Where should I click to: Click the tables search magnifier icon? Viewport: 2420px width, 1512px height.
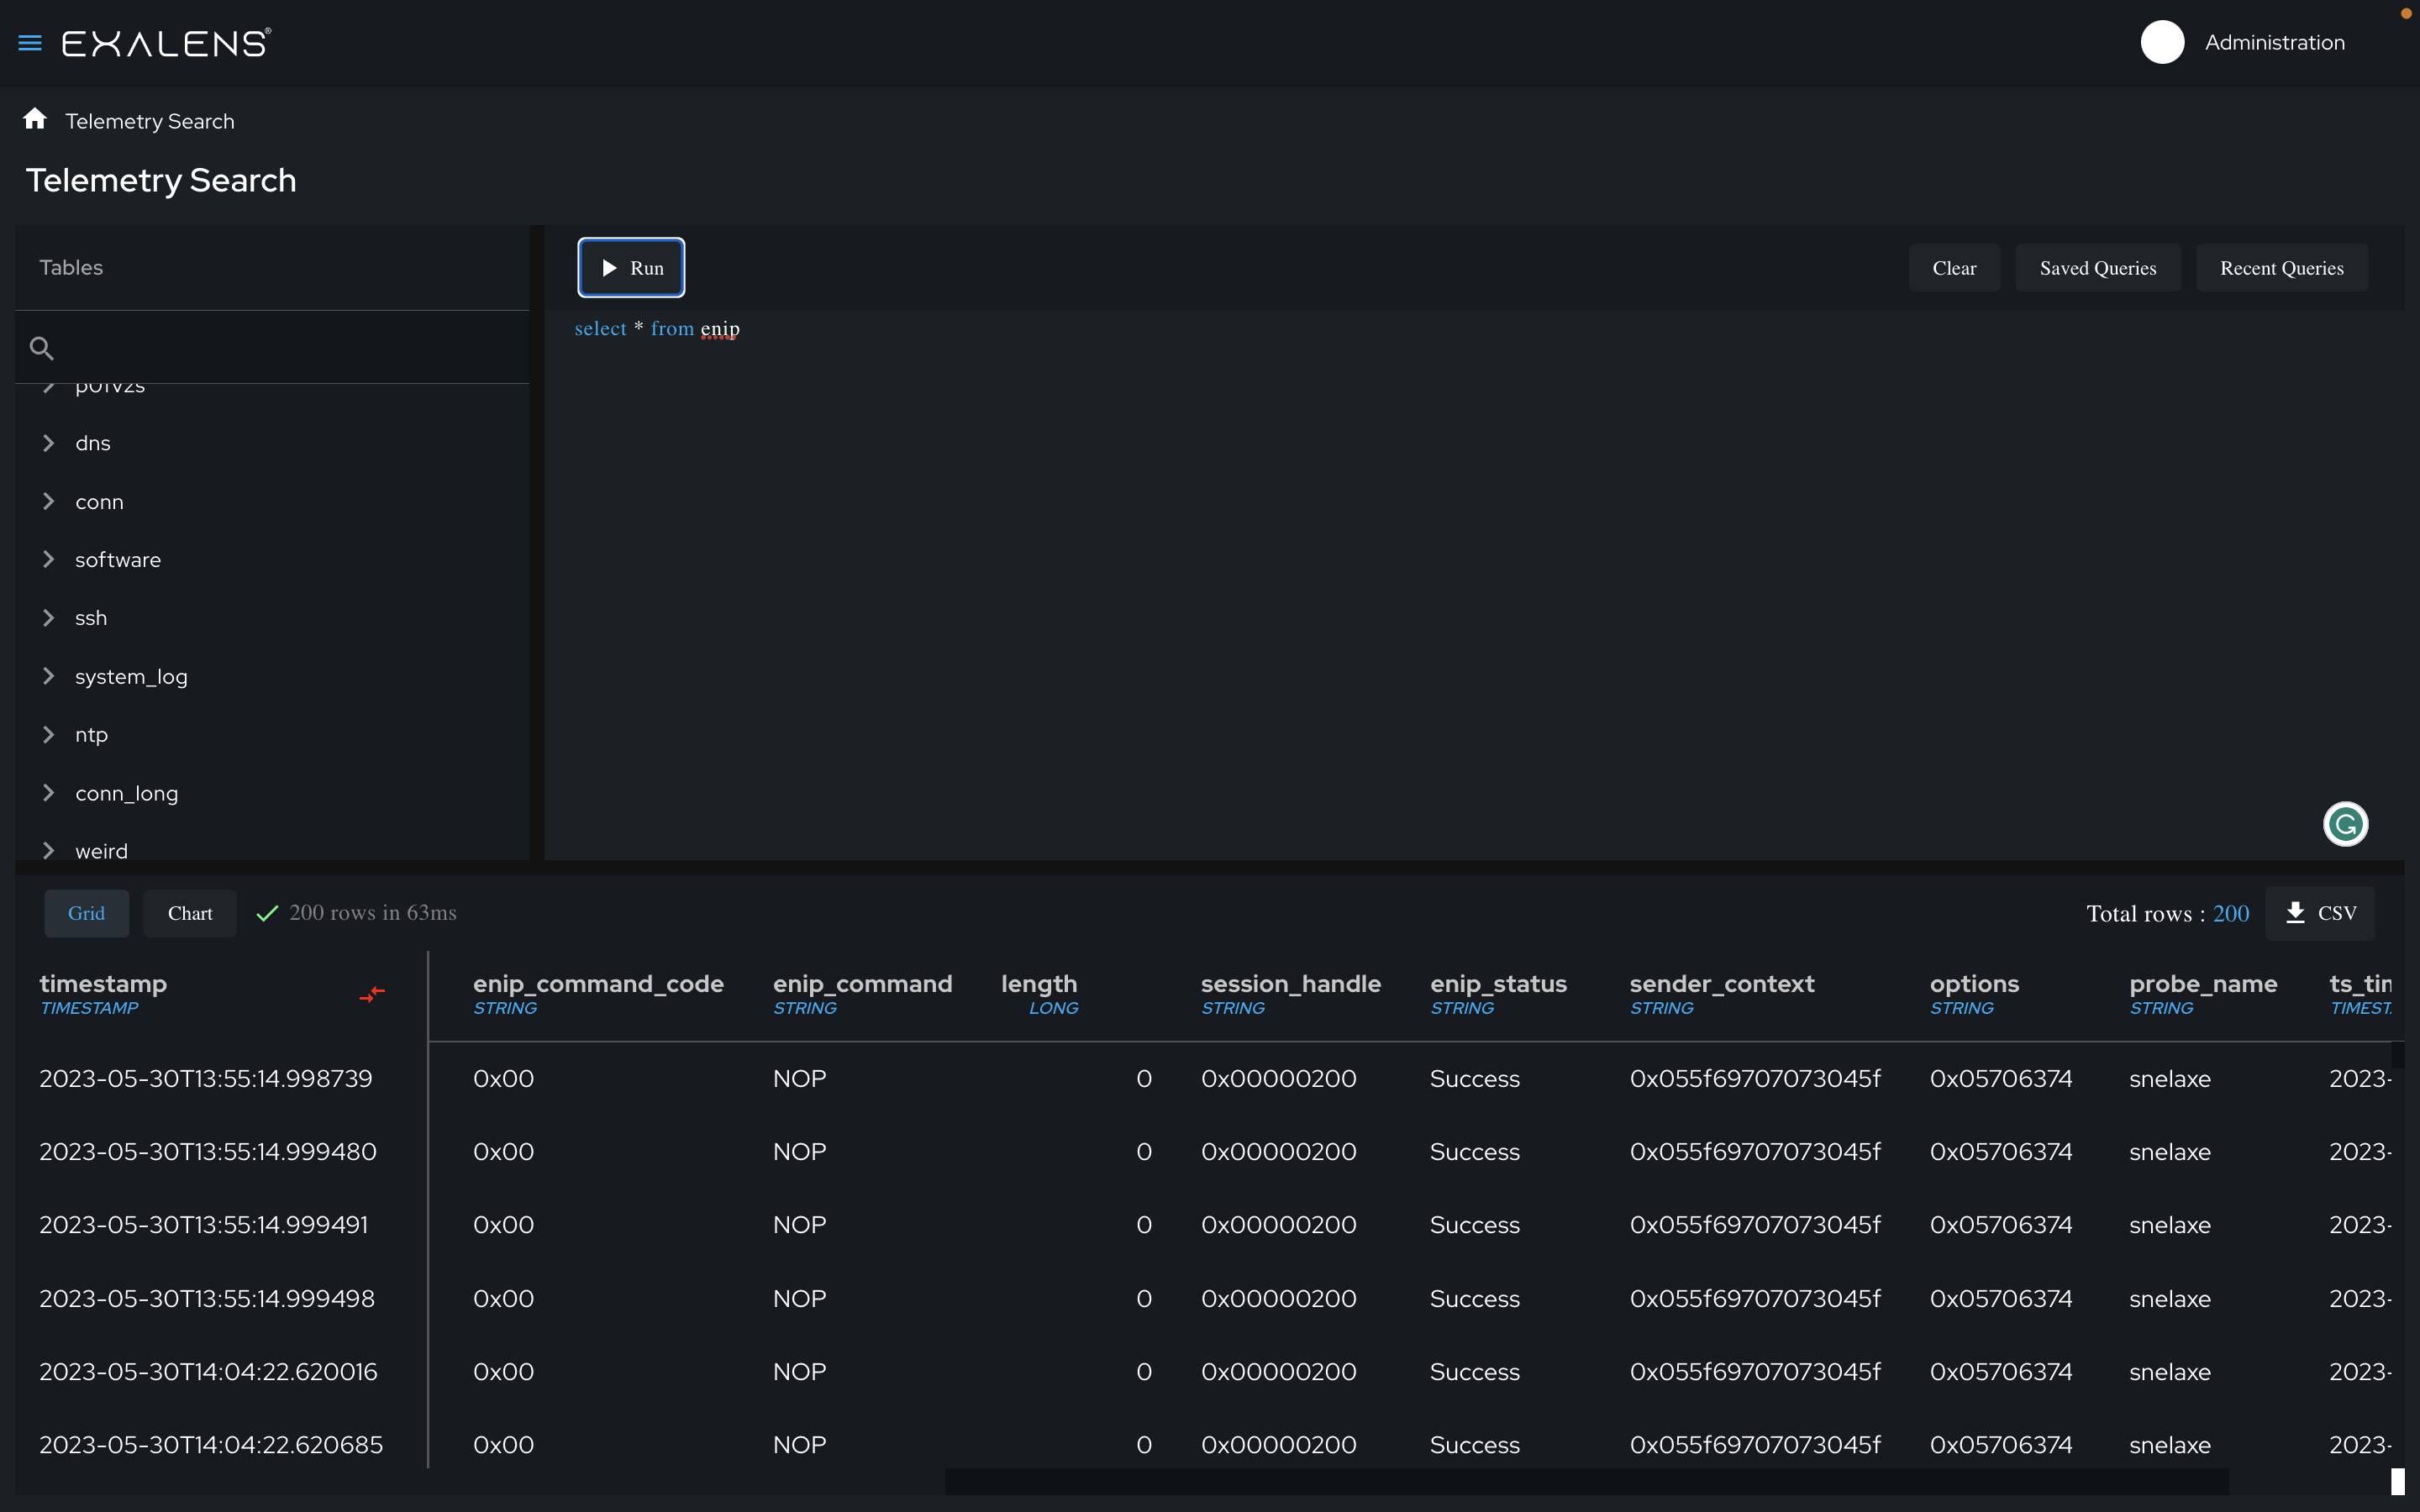(x=41, y=348)
